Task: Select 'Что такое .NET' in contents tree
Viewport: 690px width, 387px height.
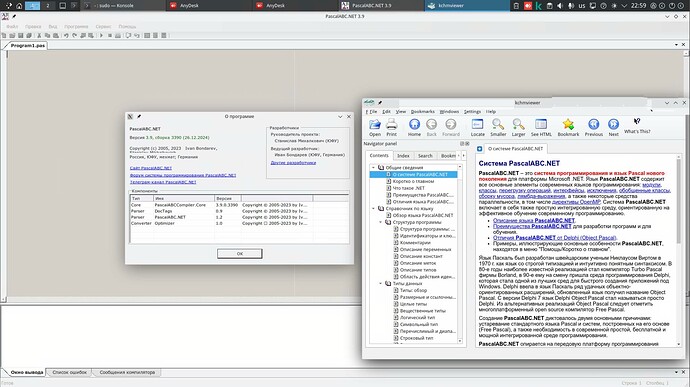Action: (409, 188)
